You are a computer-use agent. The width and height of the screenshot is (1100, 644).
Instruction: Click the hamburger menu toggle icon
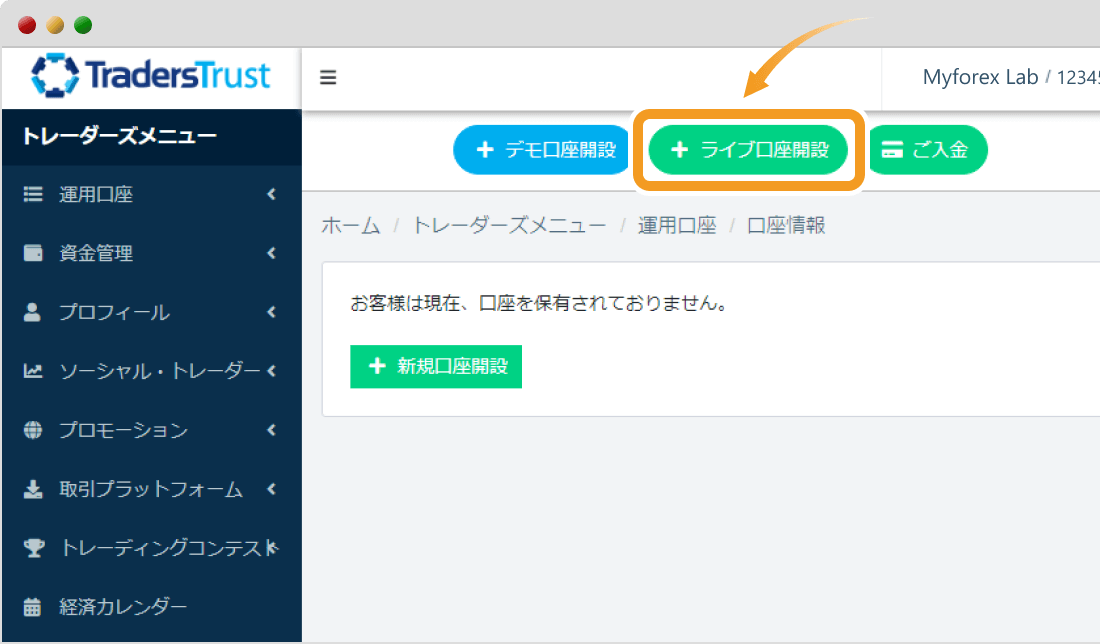328,78
